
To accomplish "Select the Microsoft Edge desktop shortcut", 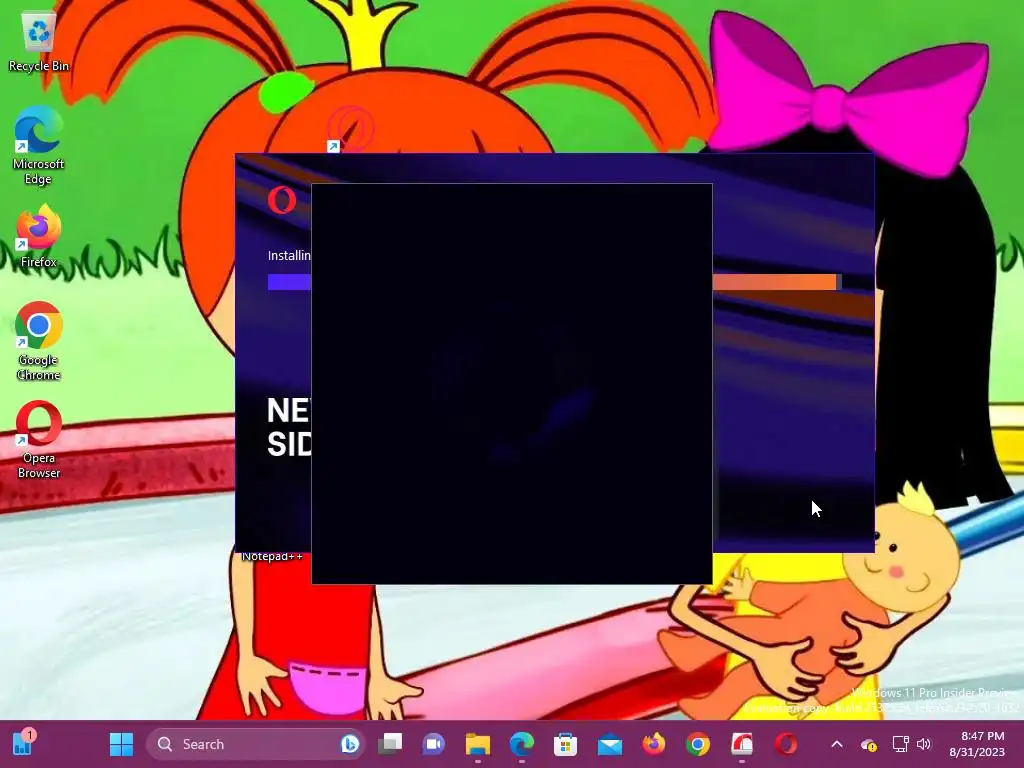I will click(x=39, y=145).
